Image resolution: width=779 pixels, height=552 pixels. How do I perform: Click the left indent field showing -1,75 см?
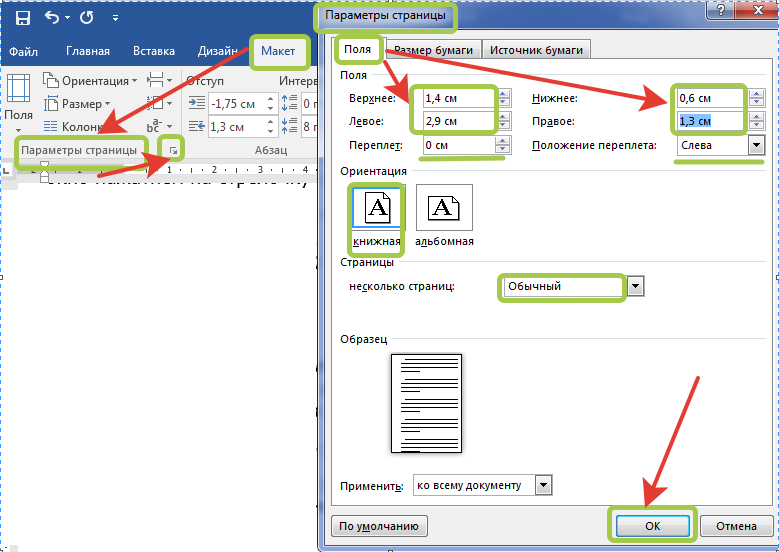tap(237, 104)
